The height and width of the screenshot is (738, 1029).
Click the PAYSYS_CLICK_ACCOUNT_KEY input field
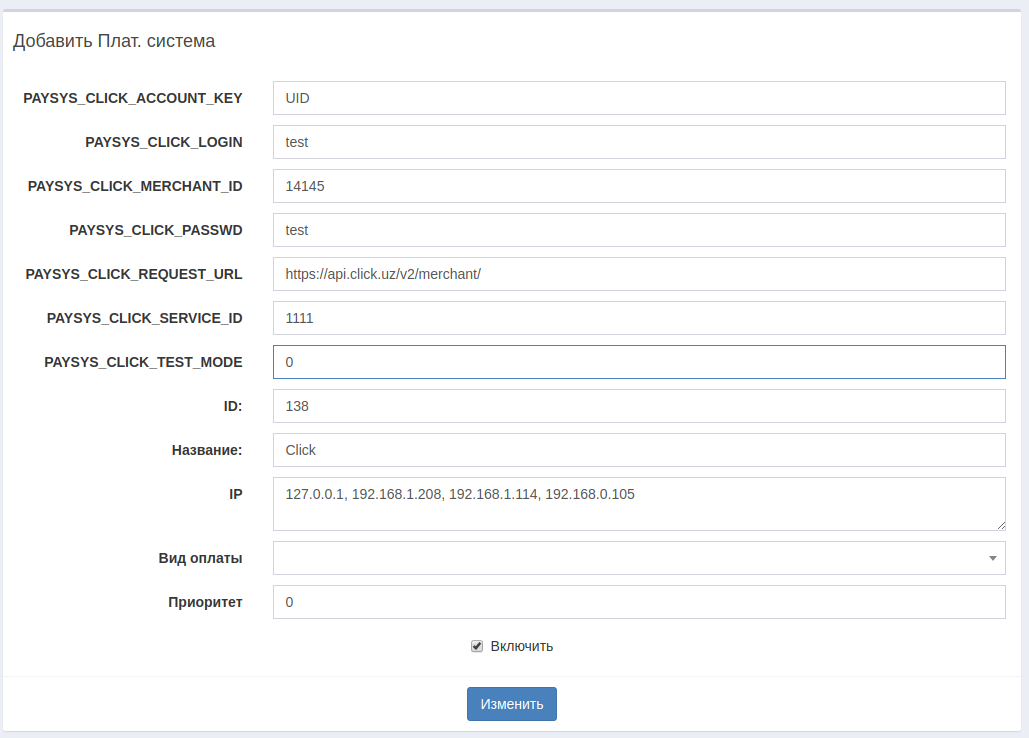pos(638,98)
